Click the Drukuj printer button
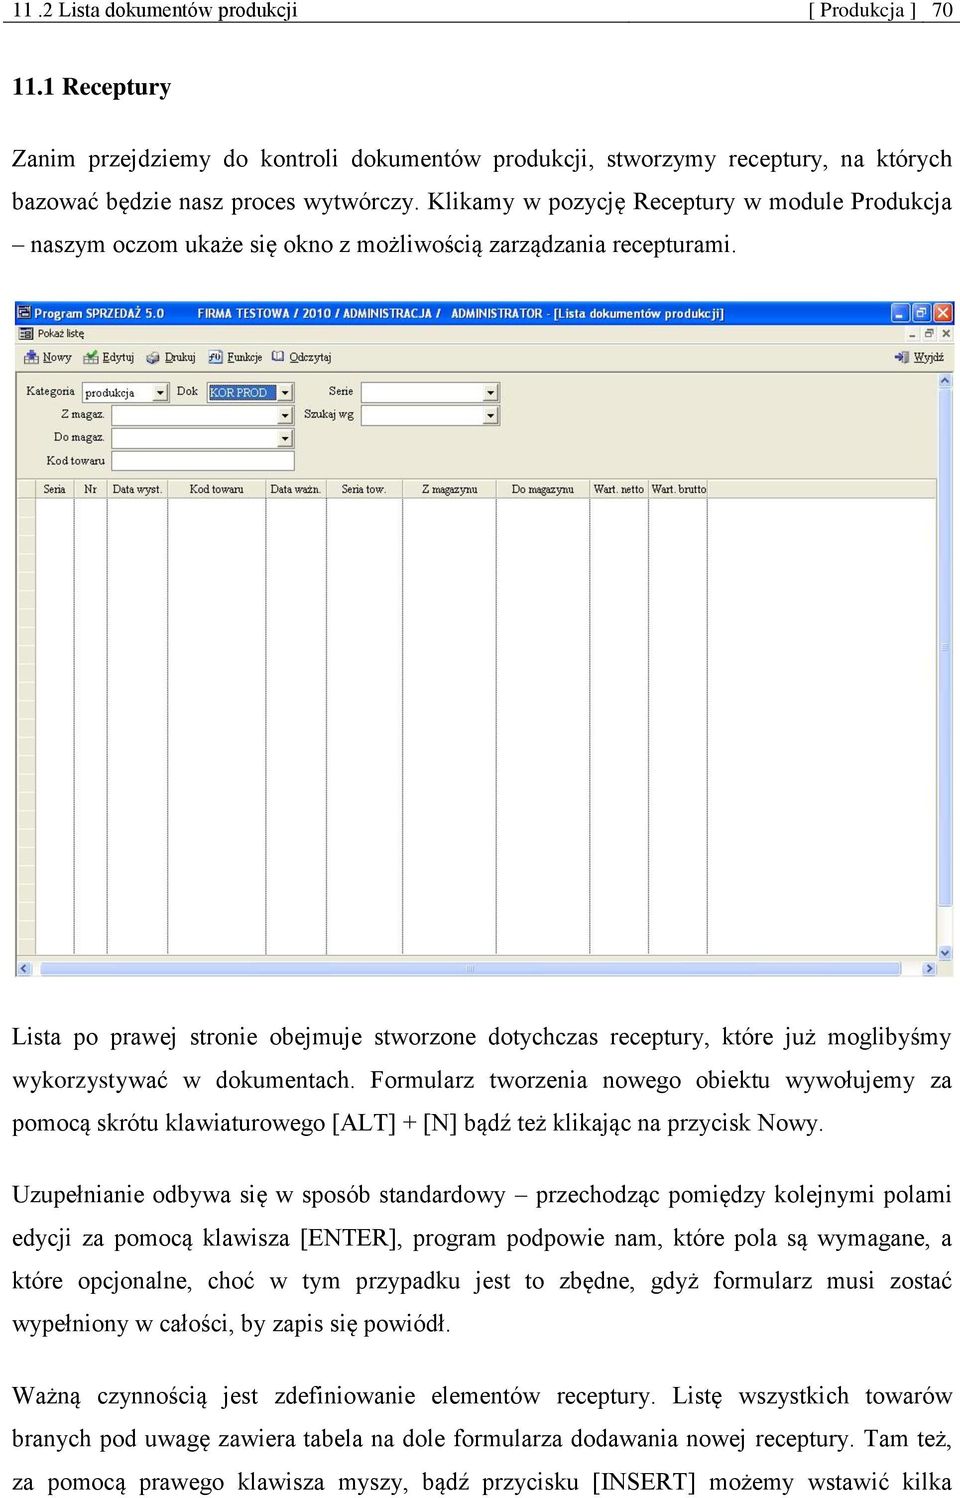 (x=171, y=357)
